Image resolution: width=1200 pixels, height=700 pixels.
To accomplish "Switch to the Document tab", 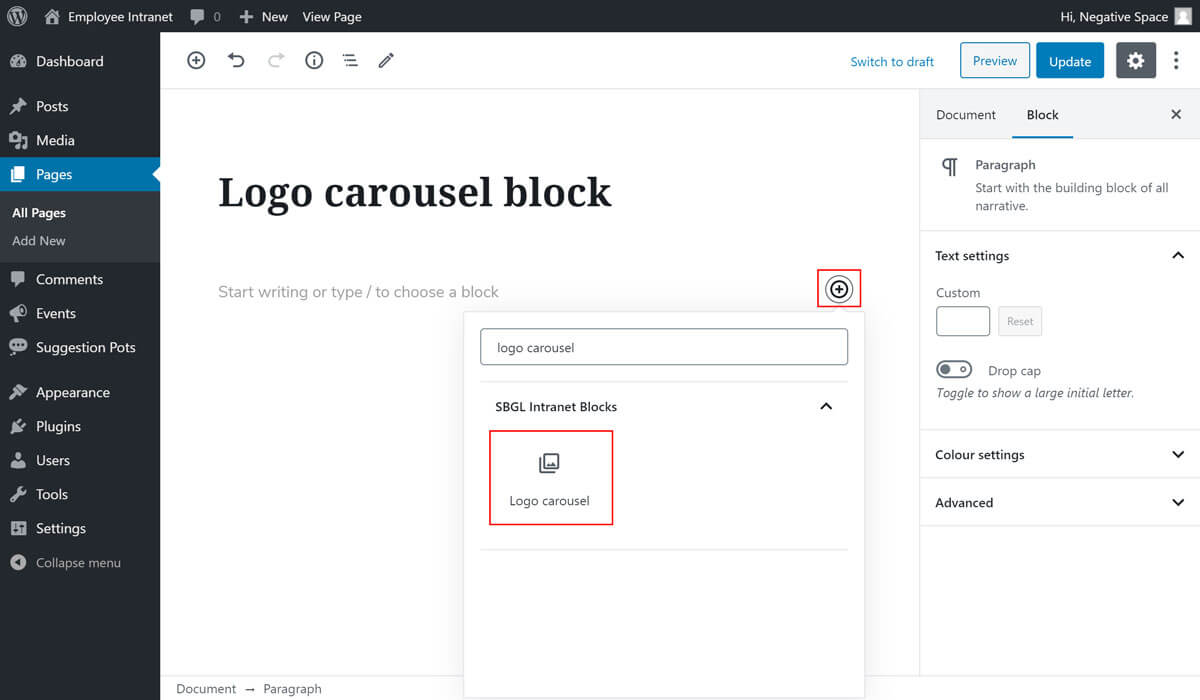I will pyautogui.click(x=965, y=115).
